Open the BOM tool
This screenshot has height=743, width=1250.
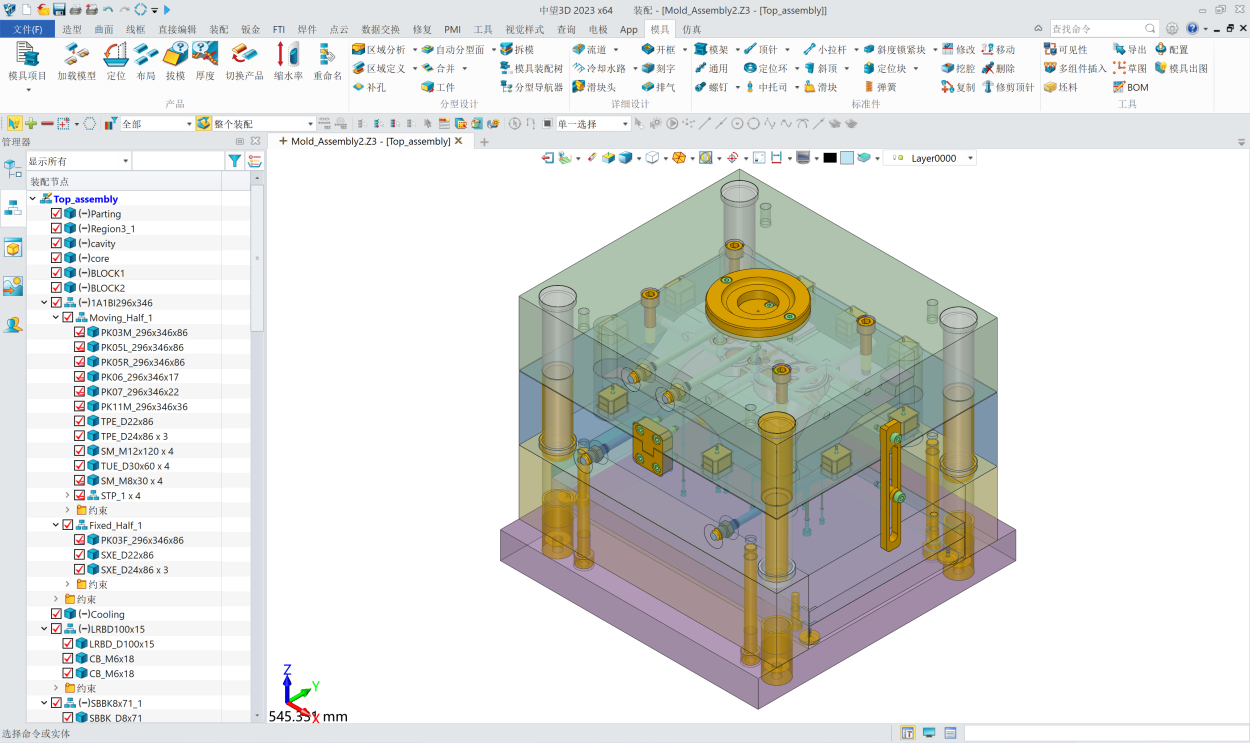click(x=1130, y=87)
